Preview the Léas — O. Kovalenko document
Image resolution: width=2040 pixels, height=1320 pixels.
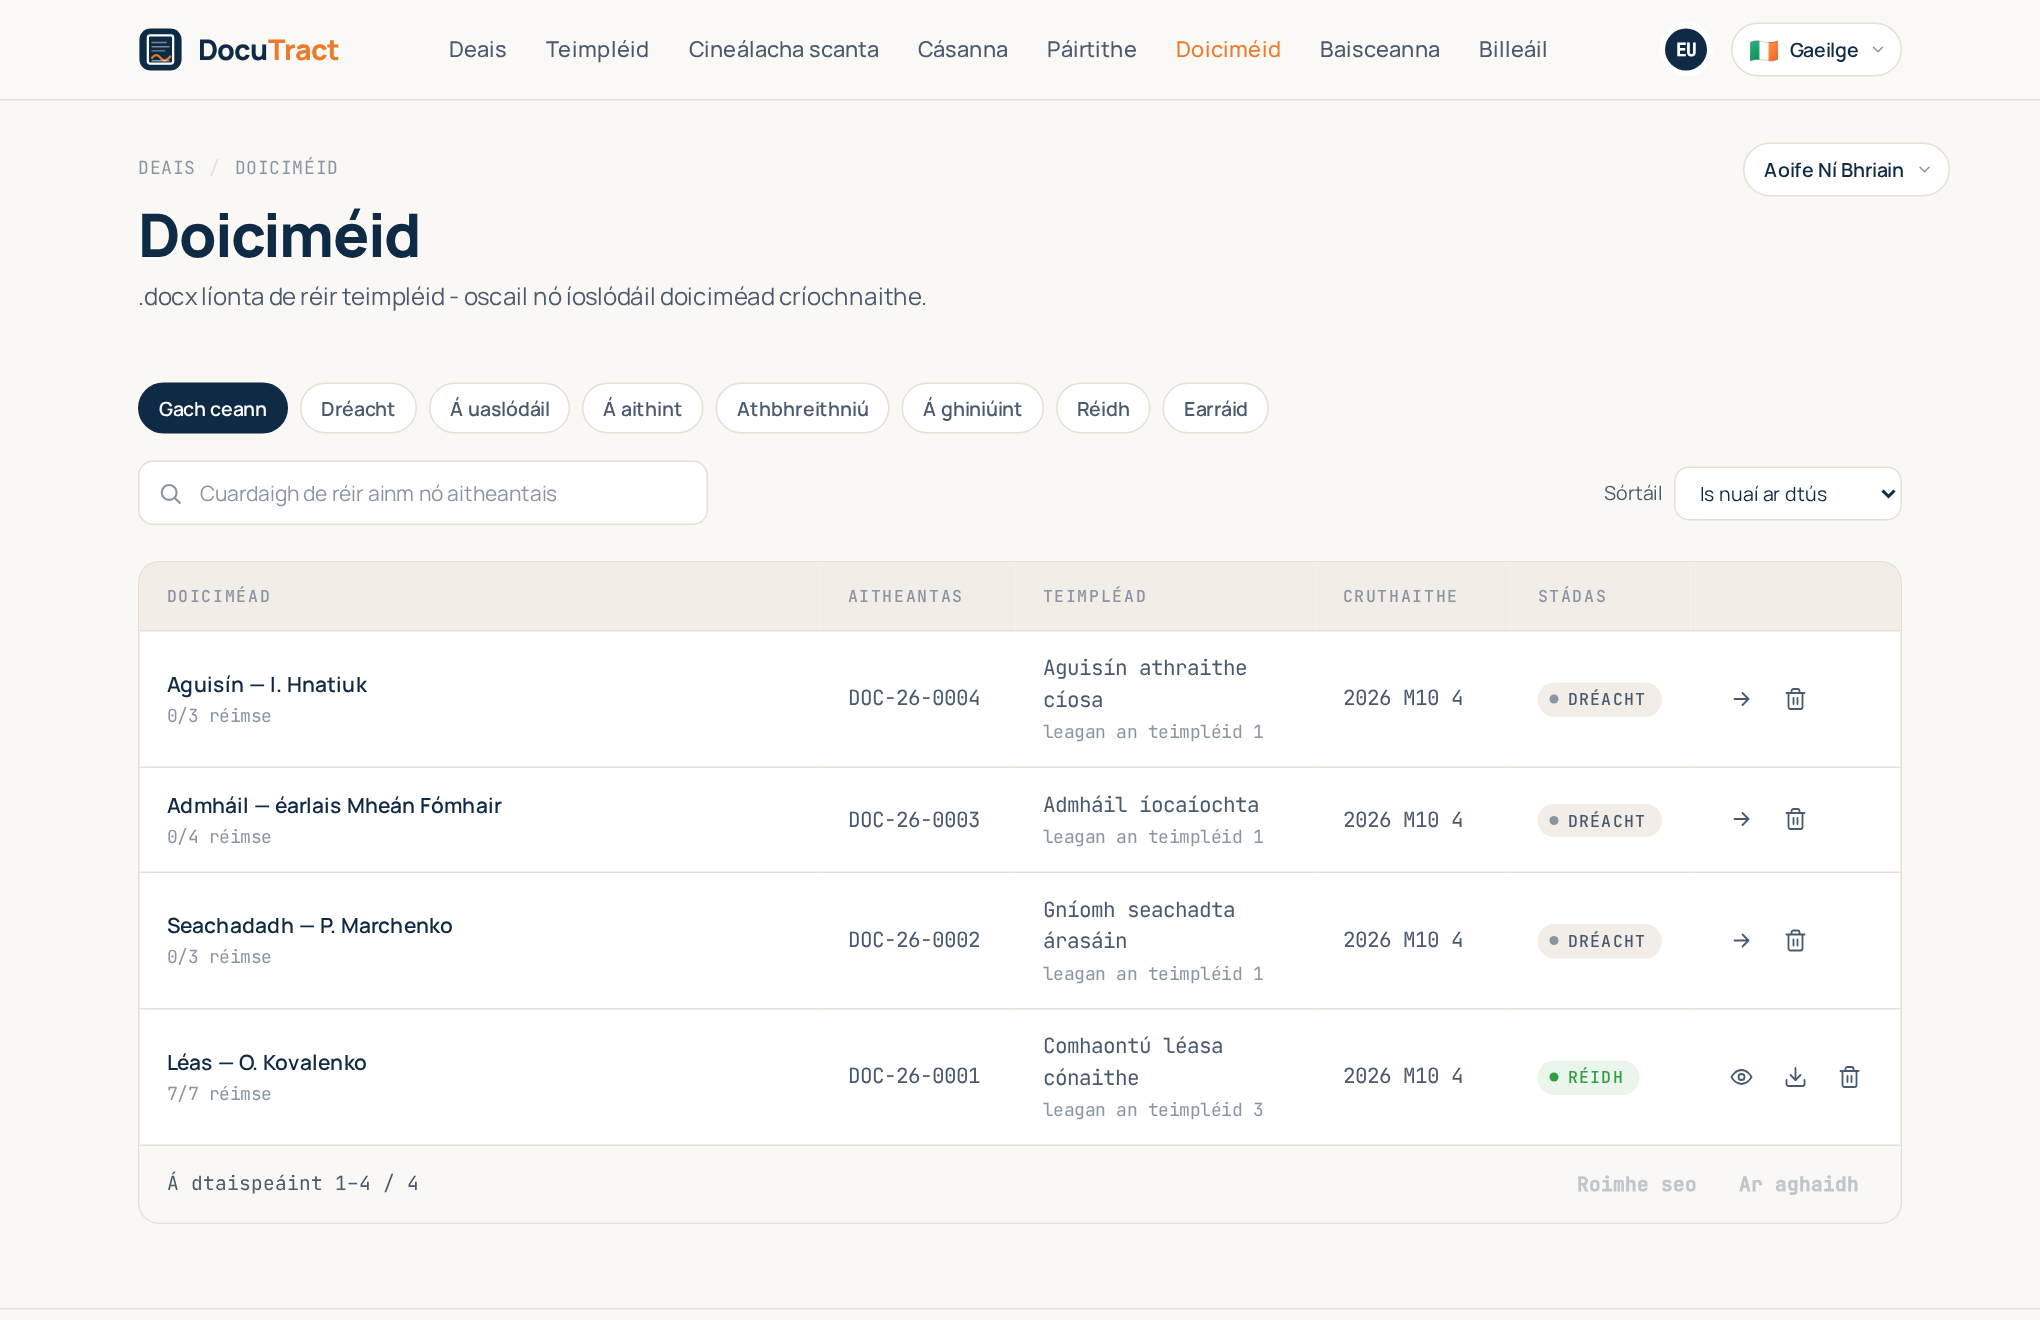coord(1741,1077)
